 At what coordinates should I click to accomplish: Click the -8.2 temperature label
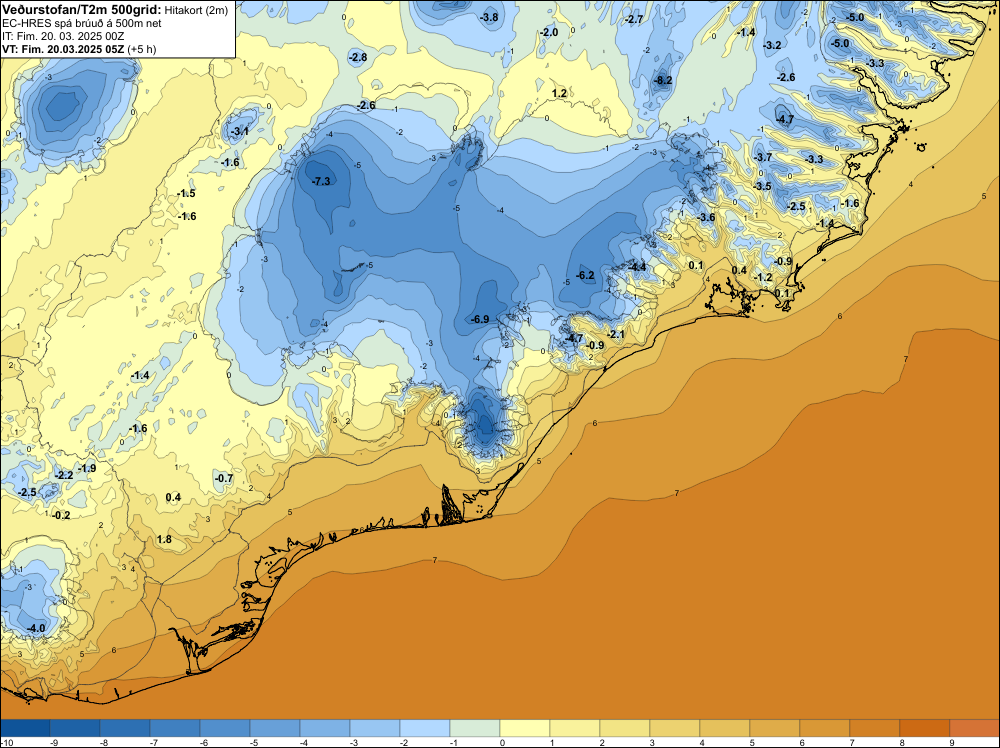pyautogui.click(x=663, y=80)
